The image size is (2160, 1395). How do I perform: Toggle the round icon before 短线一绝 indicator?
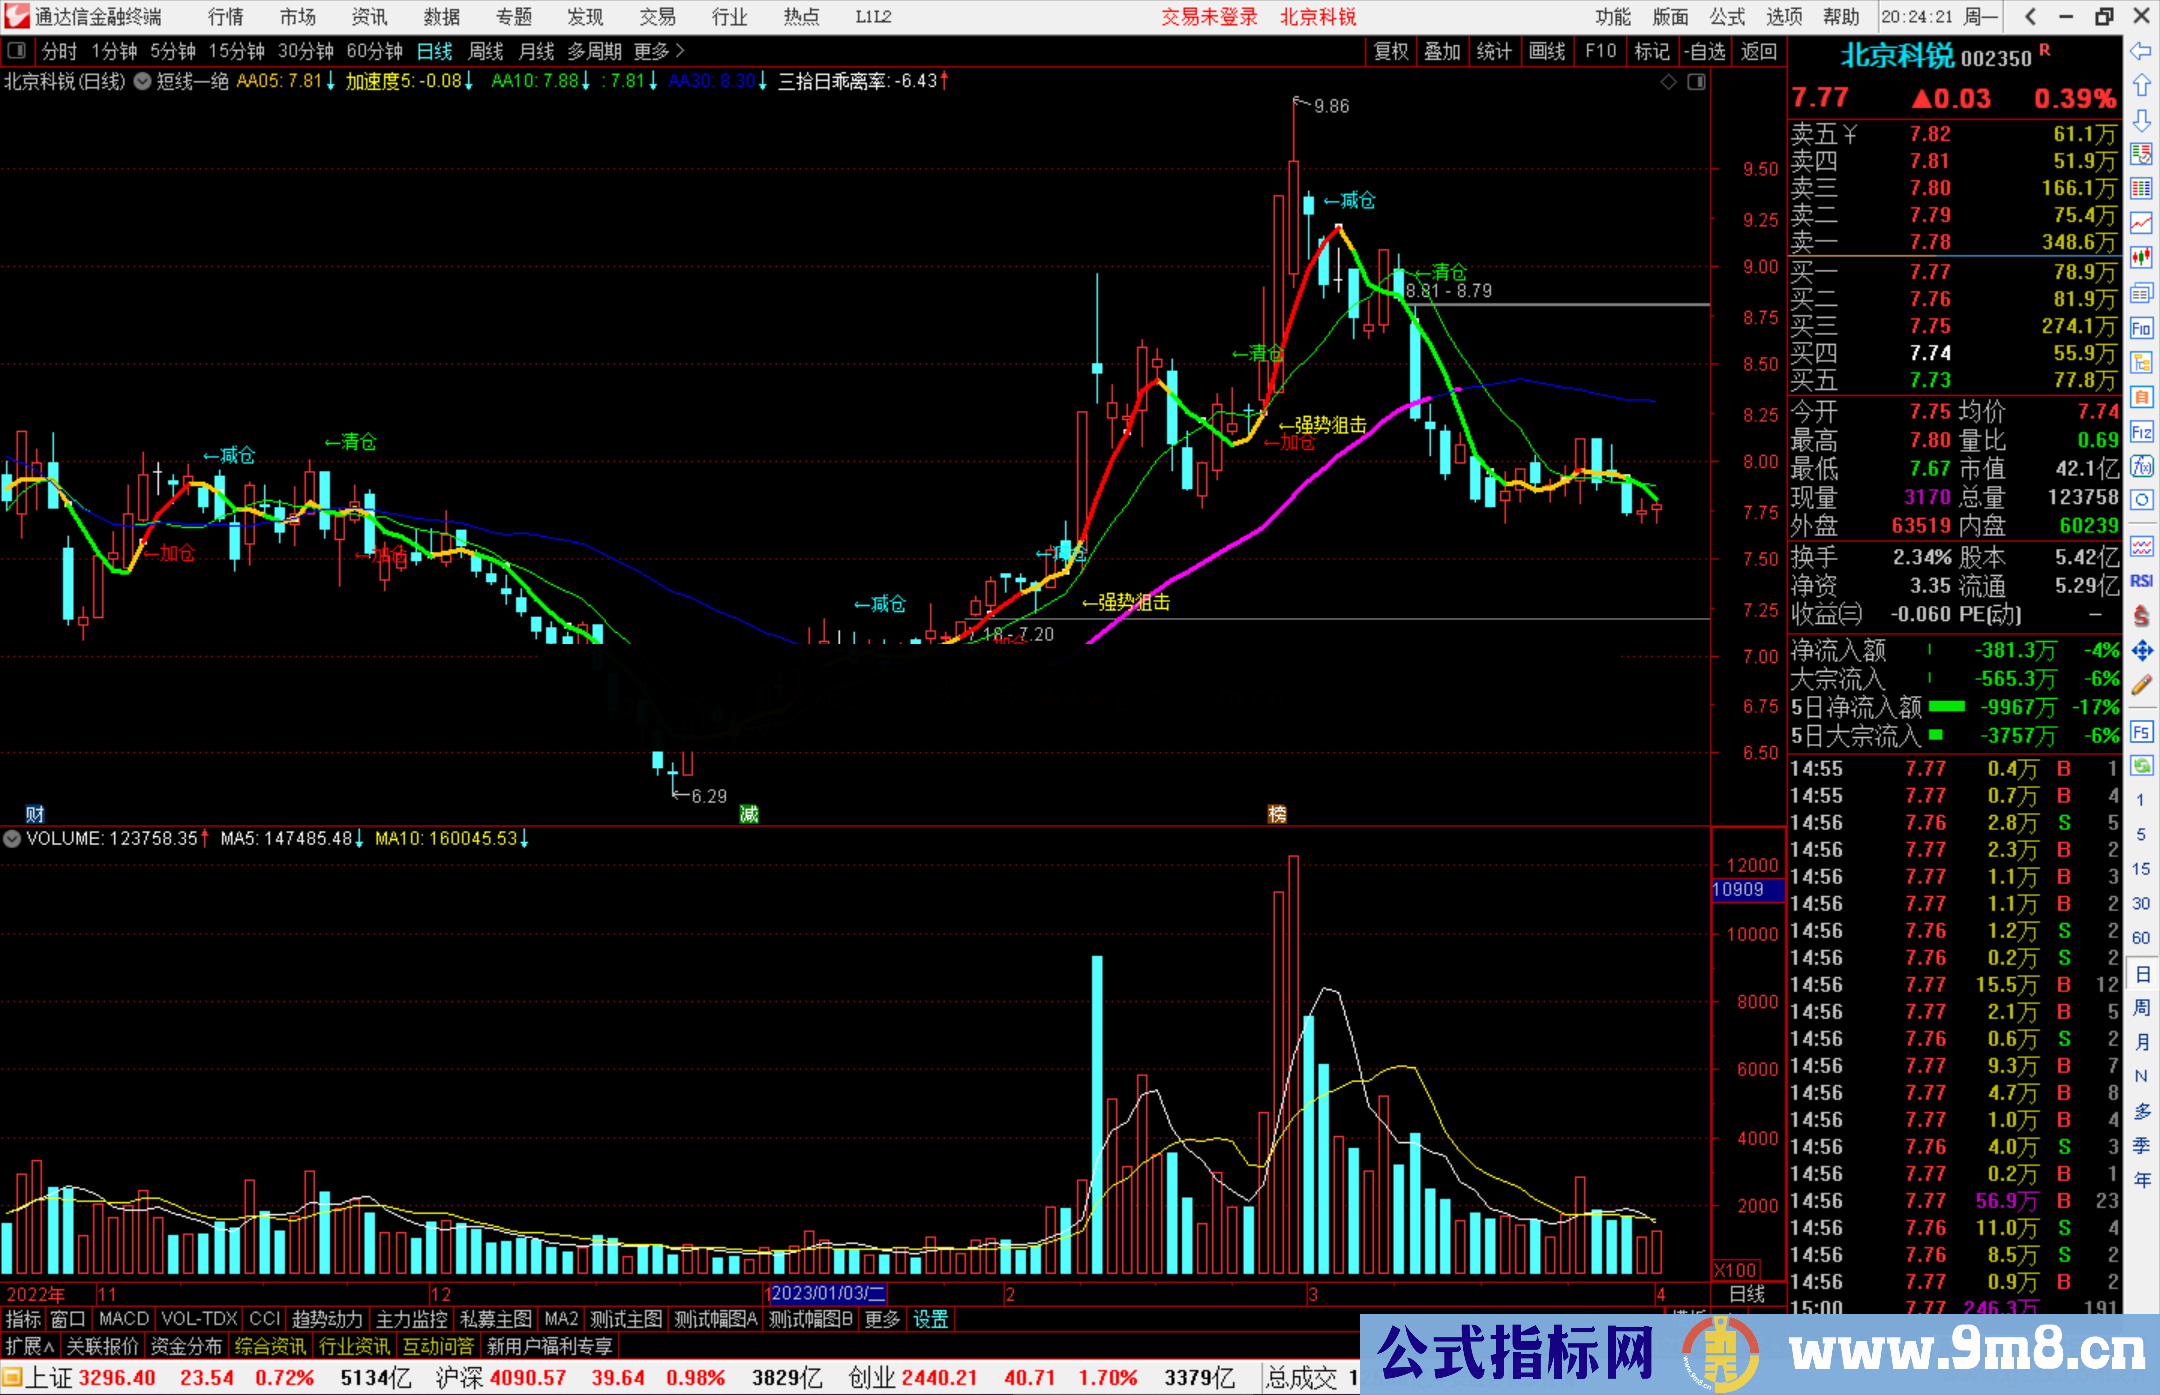(x=143, y=81)
